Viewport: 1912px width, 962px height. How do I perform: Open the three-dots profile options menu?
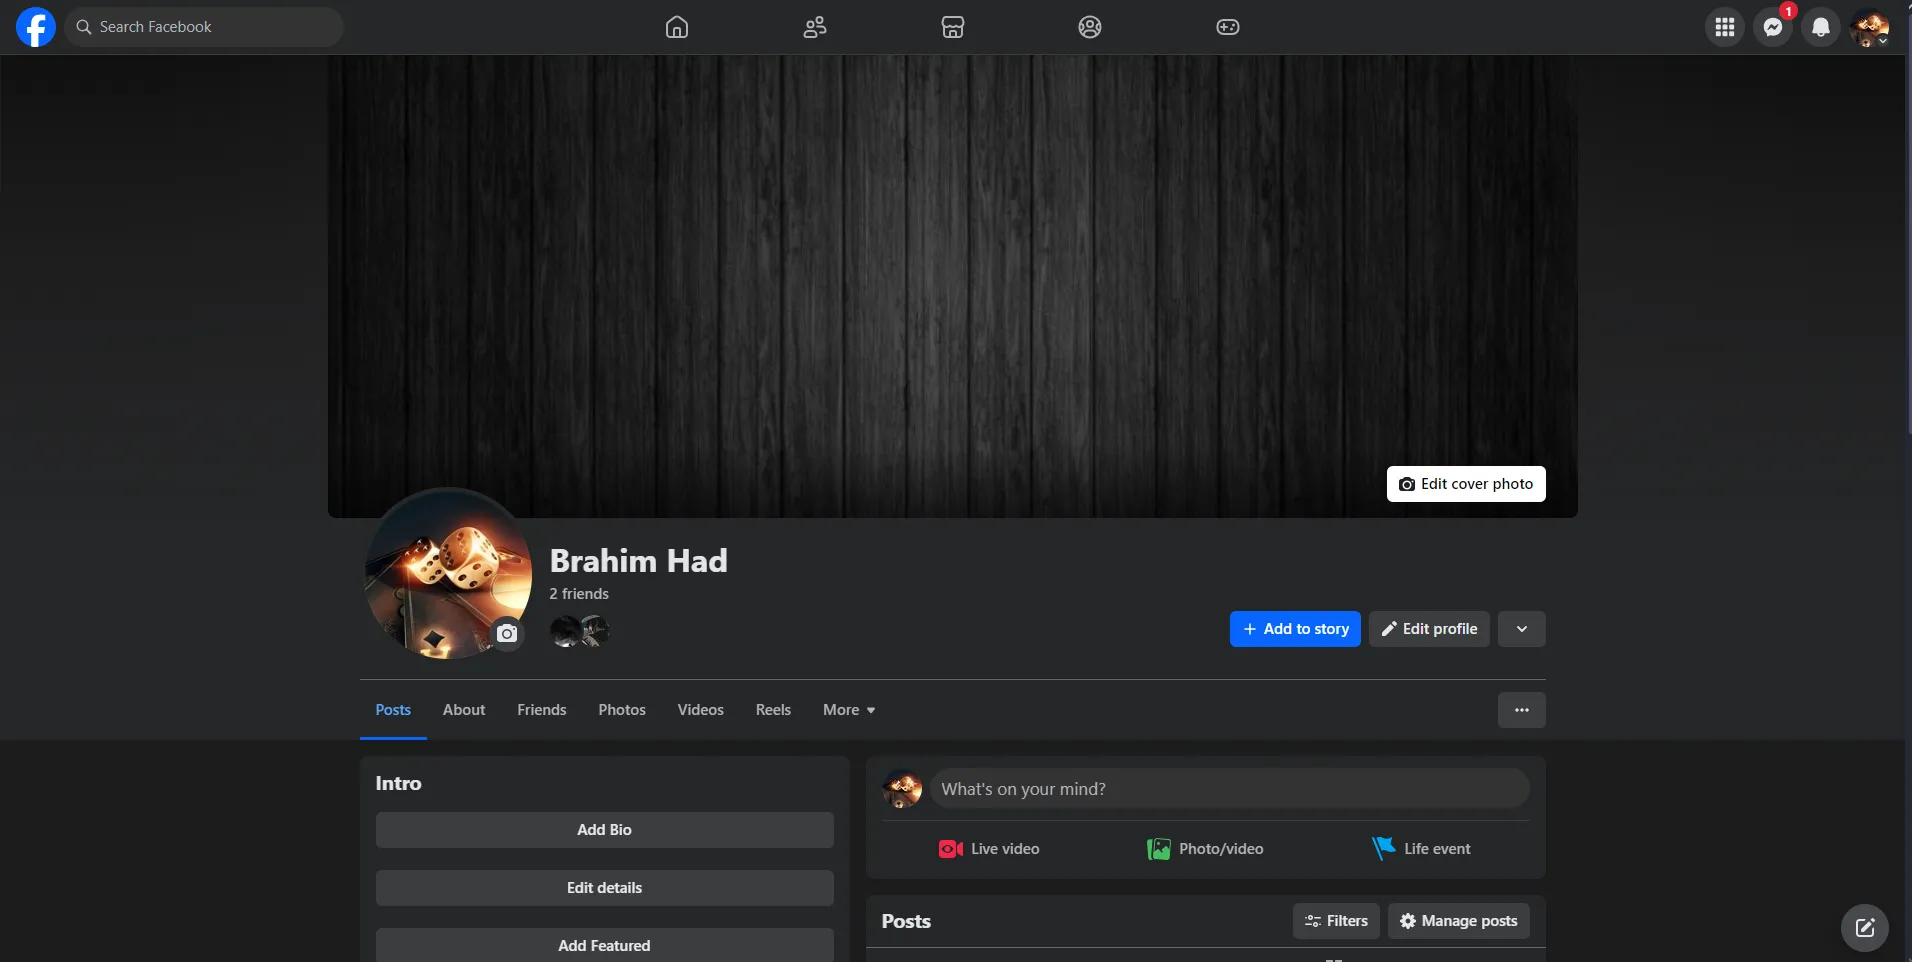pyautogui.click(x=1521, y=710)
